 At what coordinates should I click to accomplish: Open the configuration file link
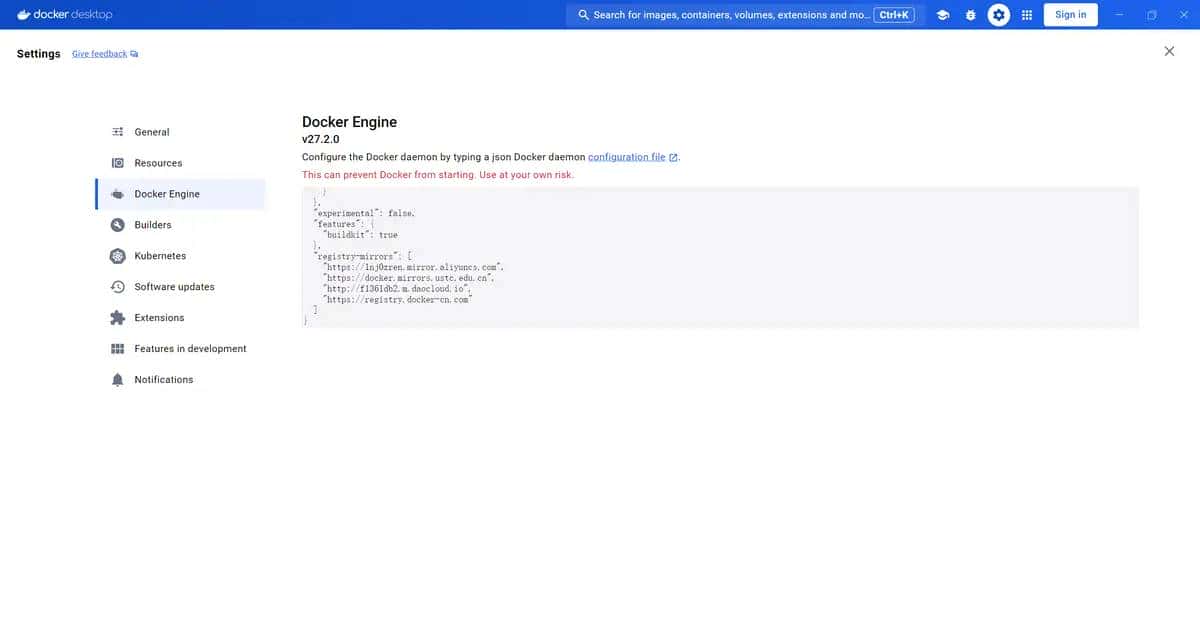coord(627,157)
